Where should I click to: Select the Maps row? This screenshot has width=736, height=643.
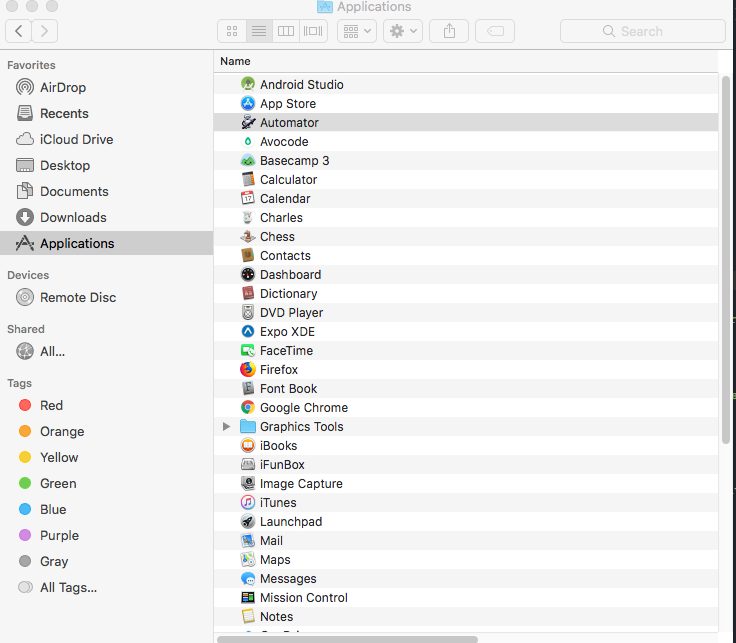coord(466,559)
